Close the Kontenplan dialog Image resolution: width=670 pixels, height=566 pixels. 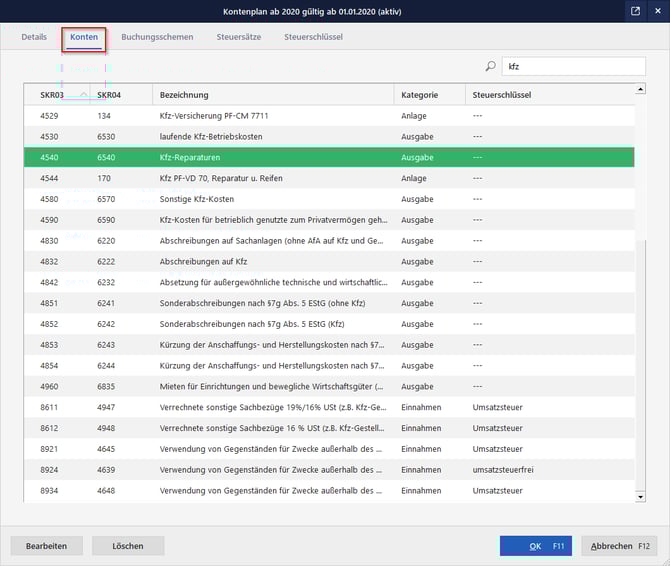658,11
